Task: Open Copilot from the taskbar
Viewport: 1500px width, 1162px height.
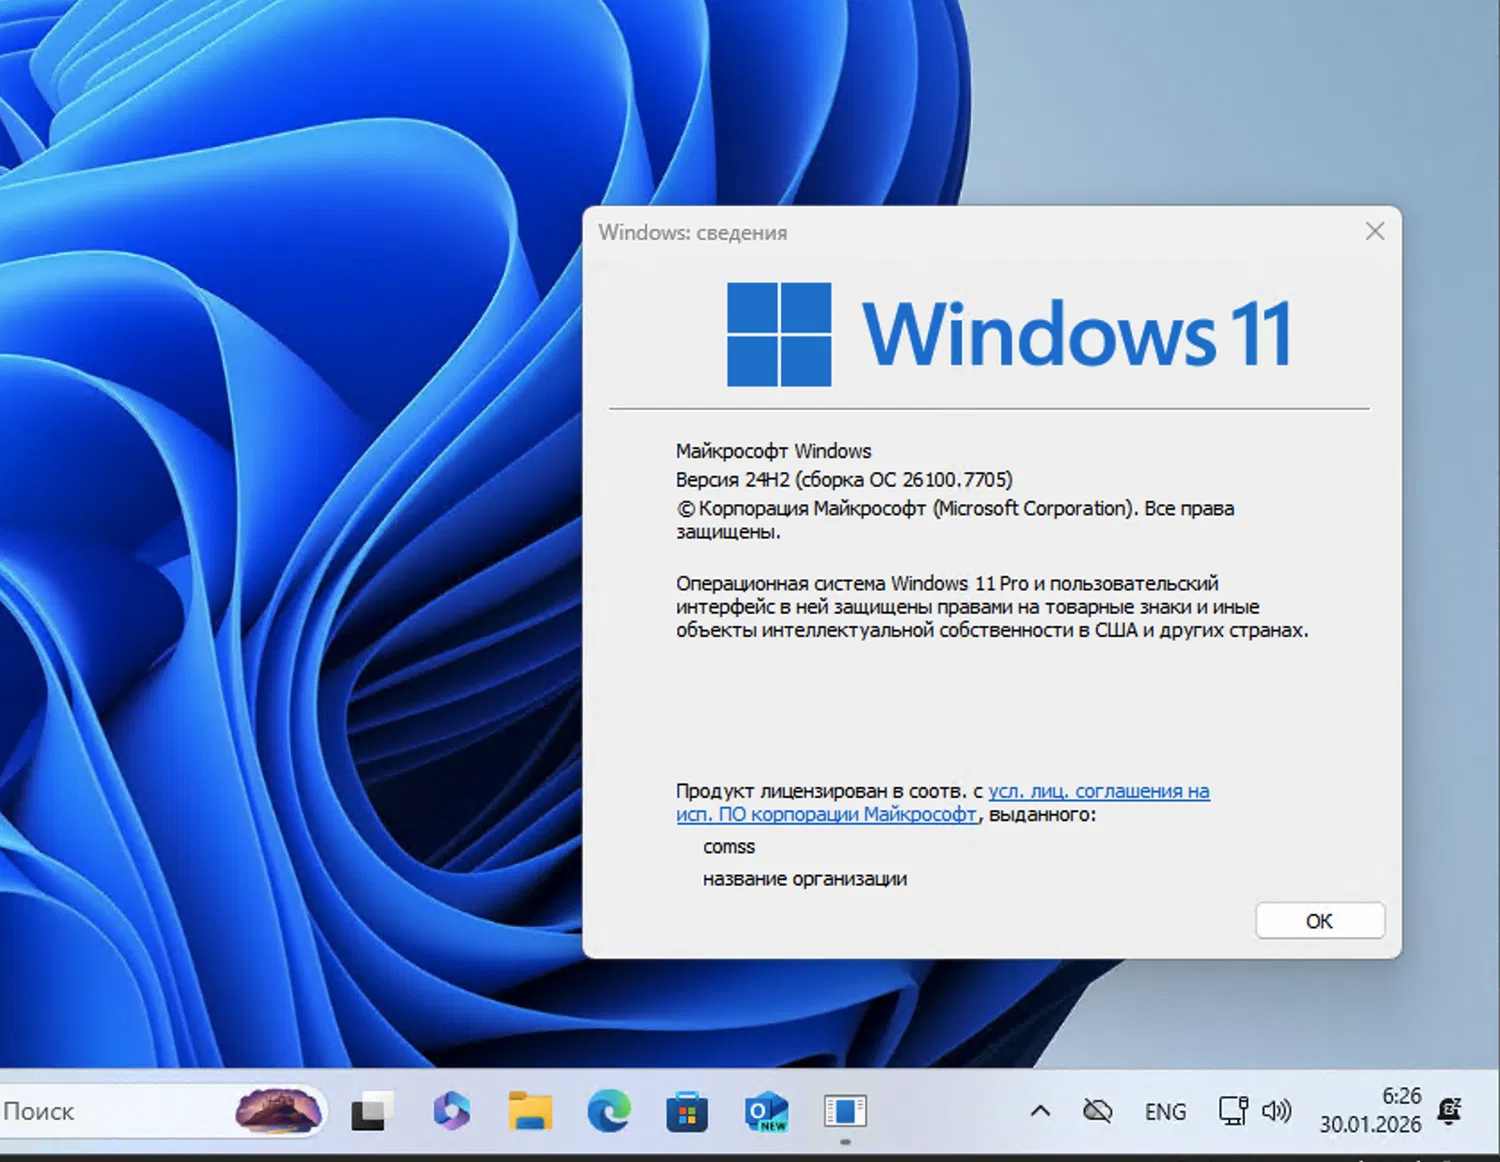Action: point(452,1110)
